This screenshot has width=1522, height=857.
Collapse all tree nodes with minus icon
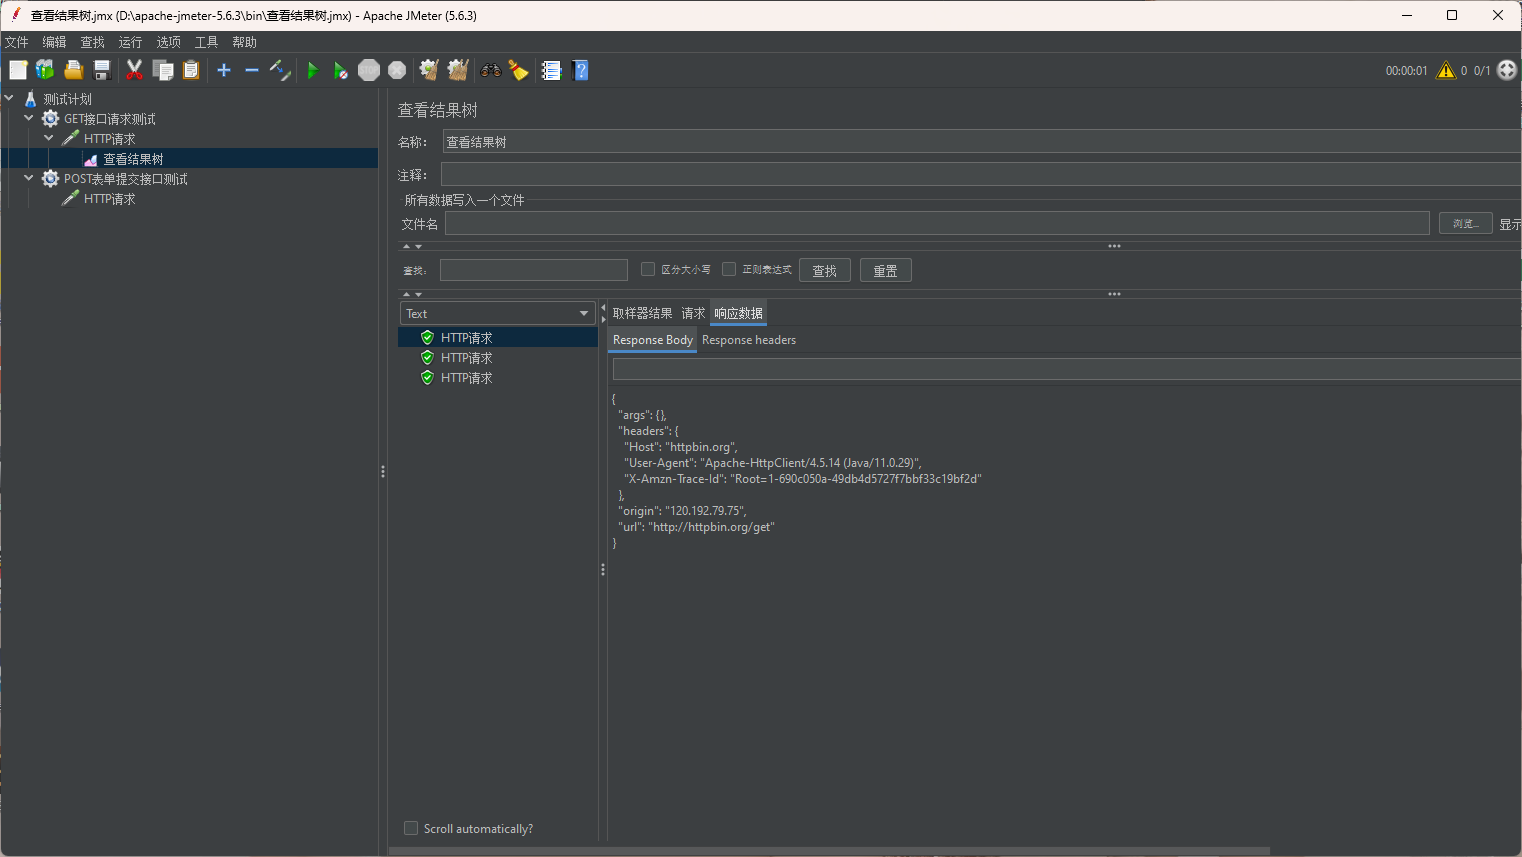(x=252, y=70)
